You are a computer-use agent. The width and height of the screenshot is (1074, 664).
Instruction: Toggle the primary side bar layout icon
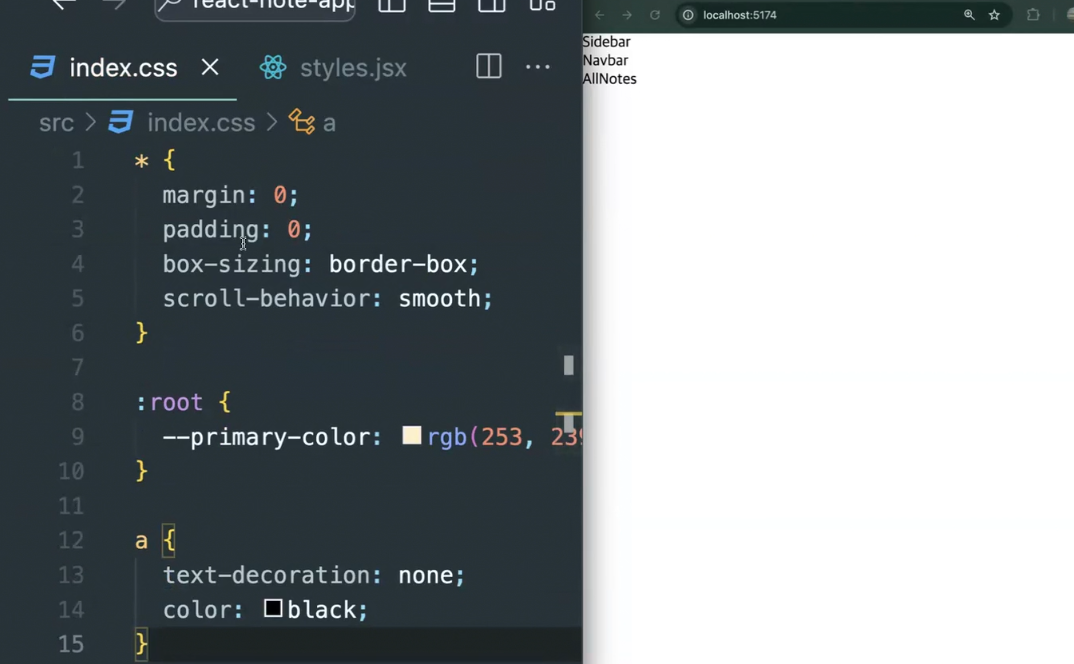392,5
